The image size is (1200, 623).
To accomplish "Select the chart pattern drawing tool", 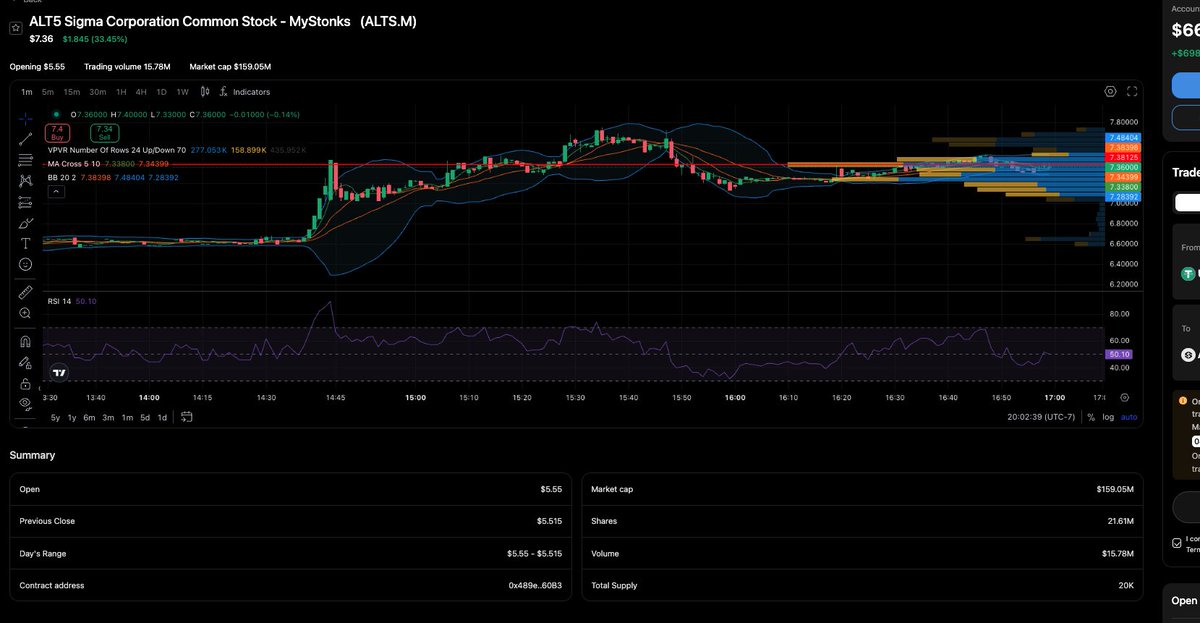I will (x=25, y=181).
